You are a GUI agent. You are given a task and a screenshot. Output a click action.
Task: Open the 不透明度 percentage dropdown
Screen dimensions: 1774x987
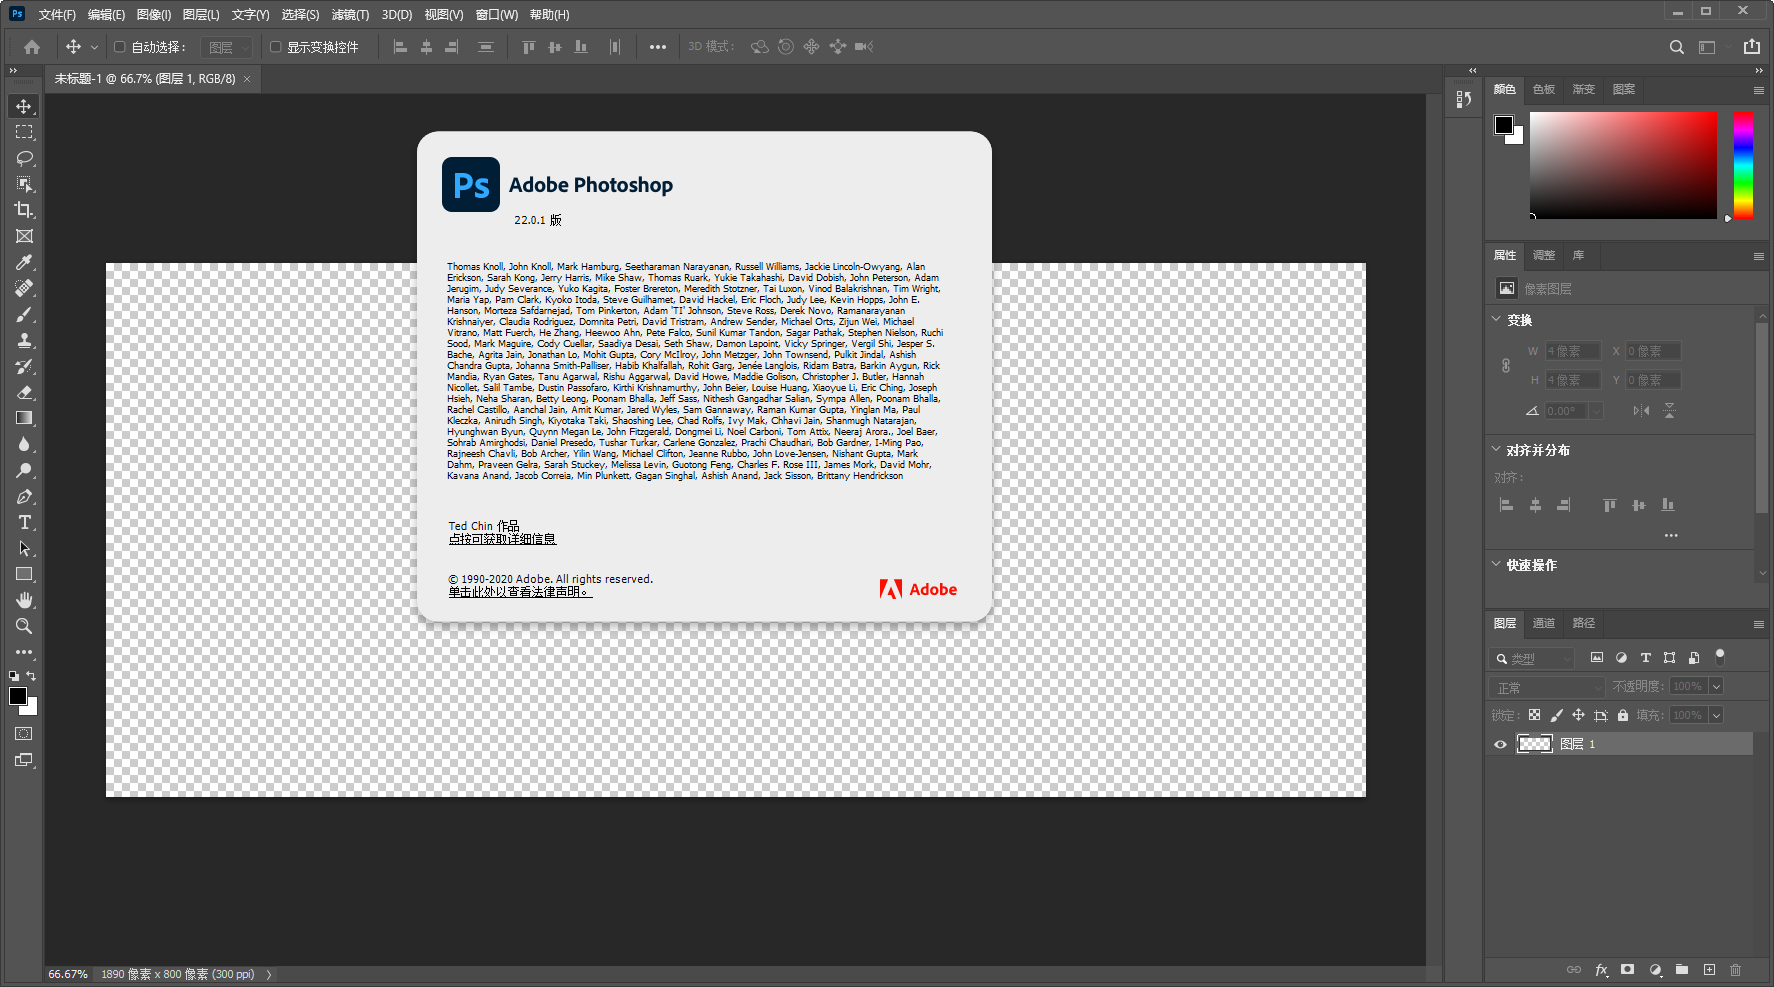pyautogui.click(x=1718, y=687)
